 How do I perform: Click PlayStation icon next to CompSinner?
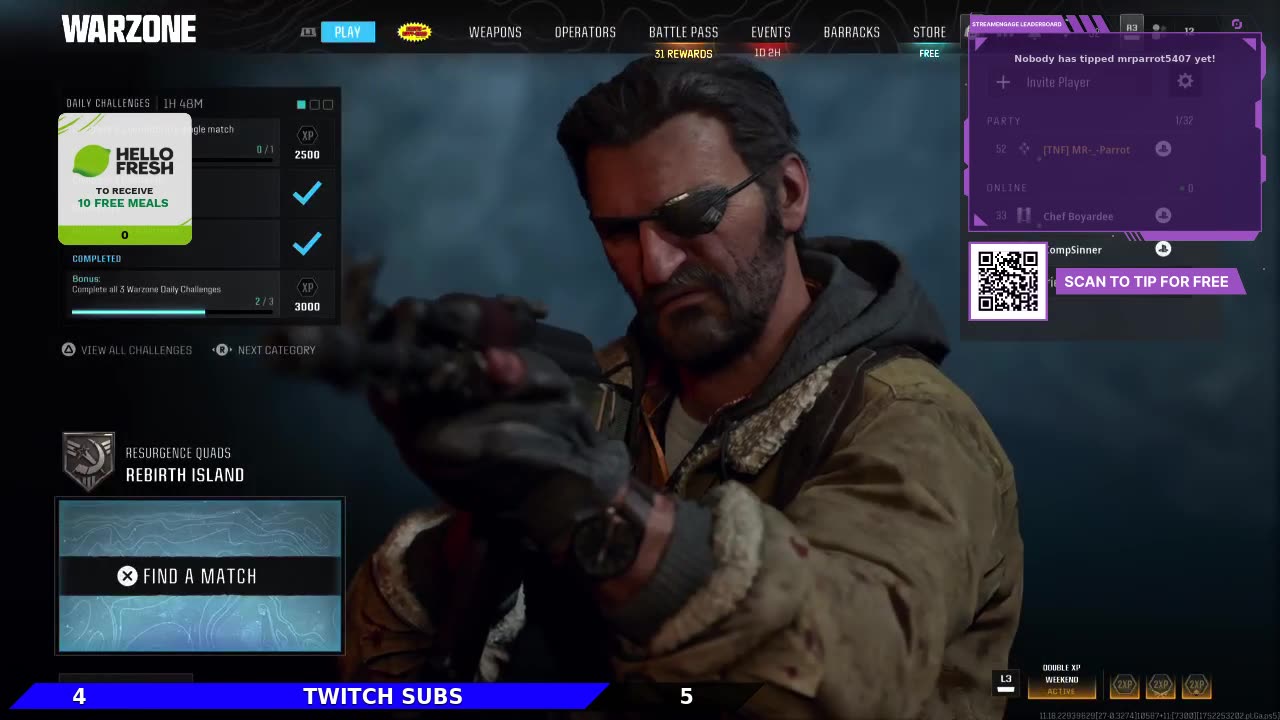click(1163, 248)
